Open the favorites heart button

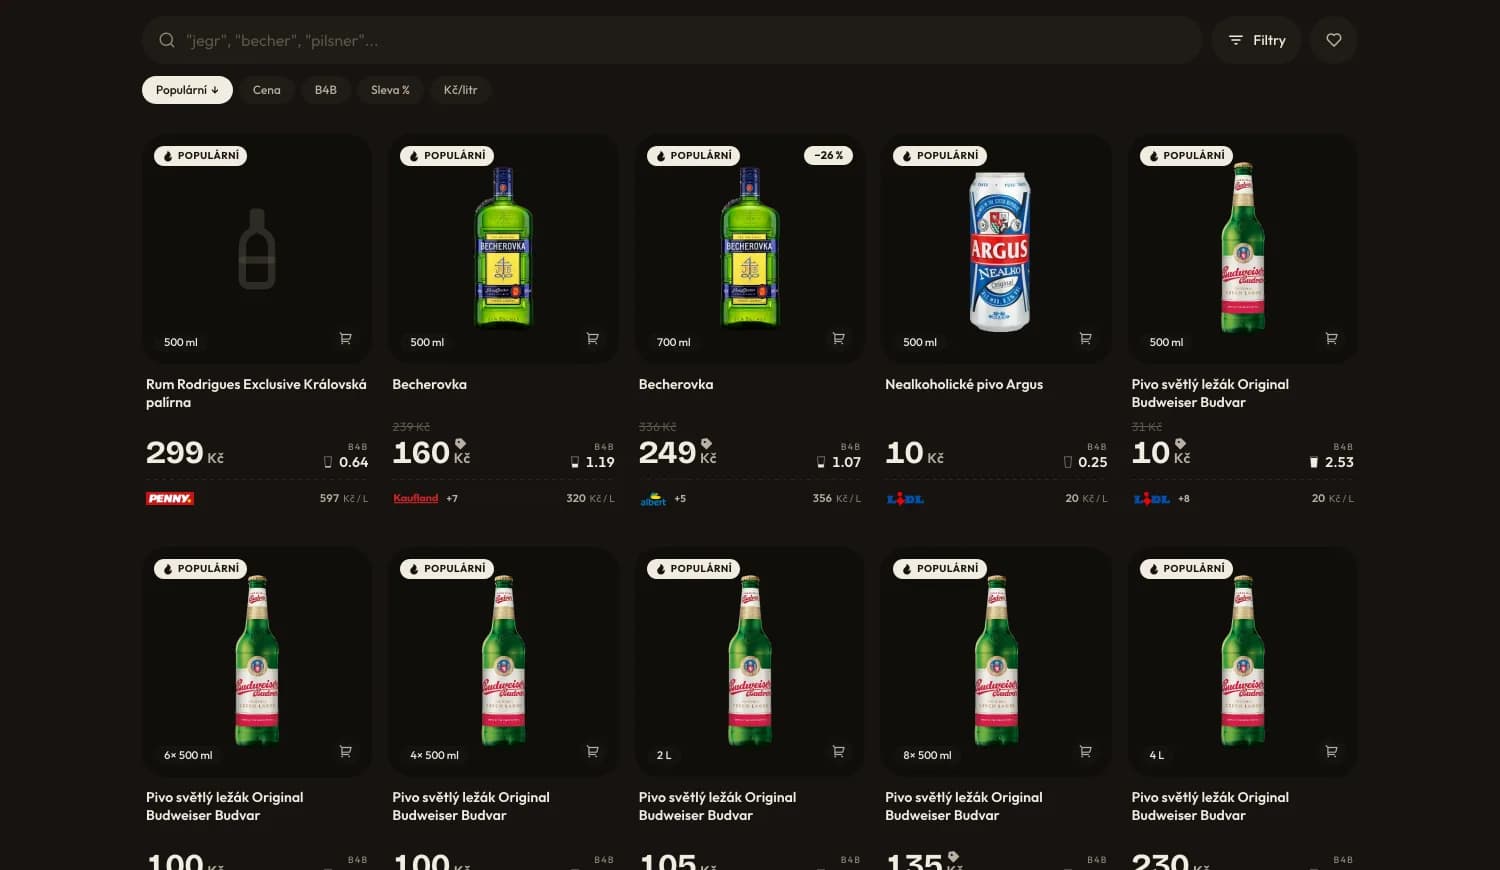pyautogui.click(x=1334, y=40)
